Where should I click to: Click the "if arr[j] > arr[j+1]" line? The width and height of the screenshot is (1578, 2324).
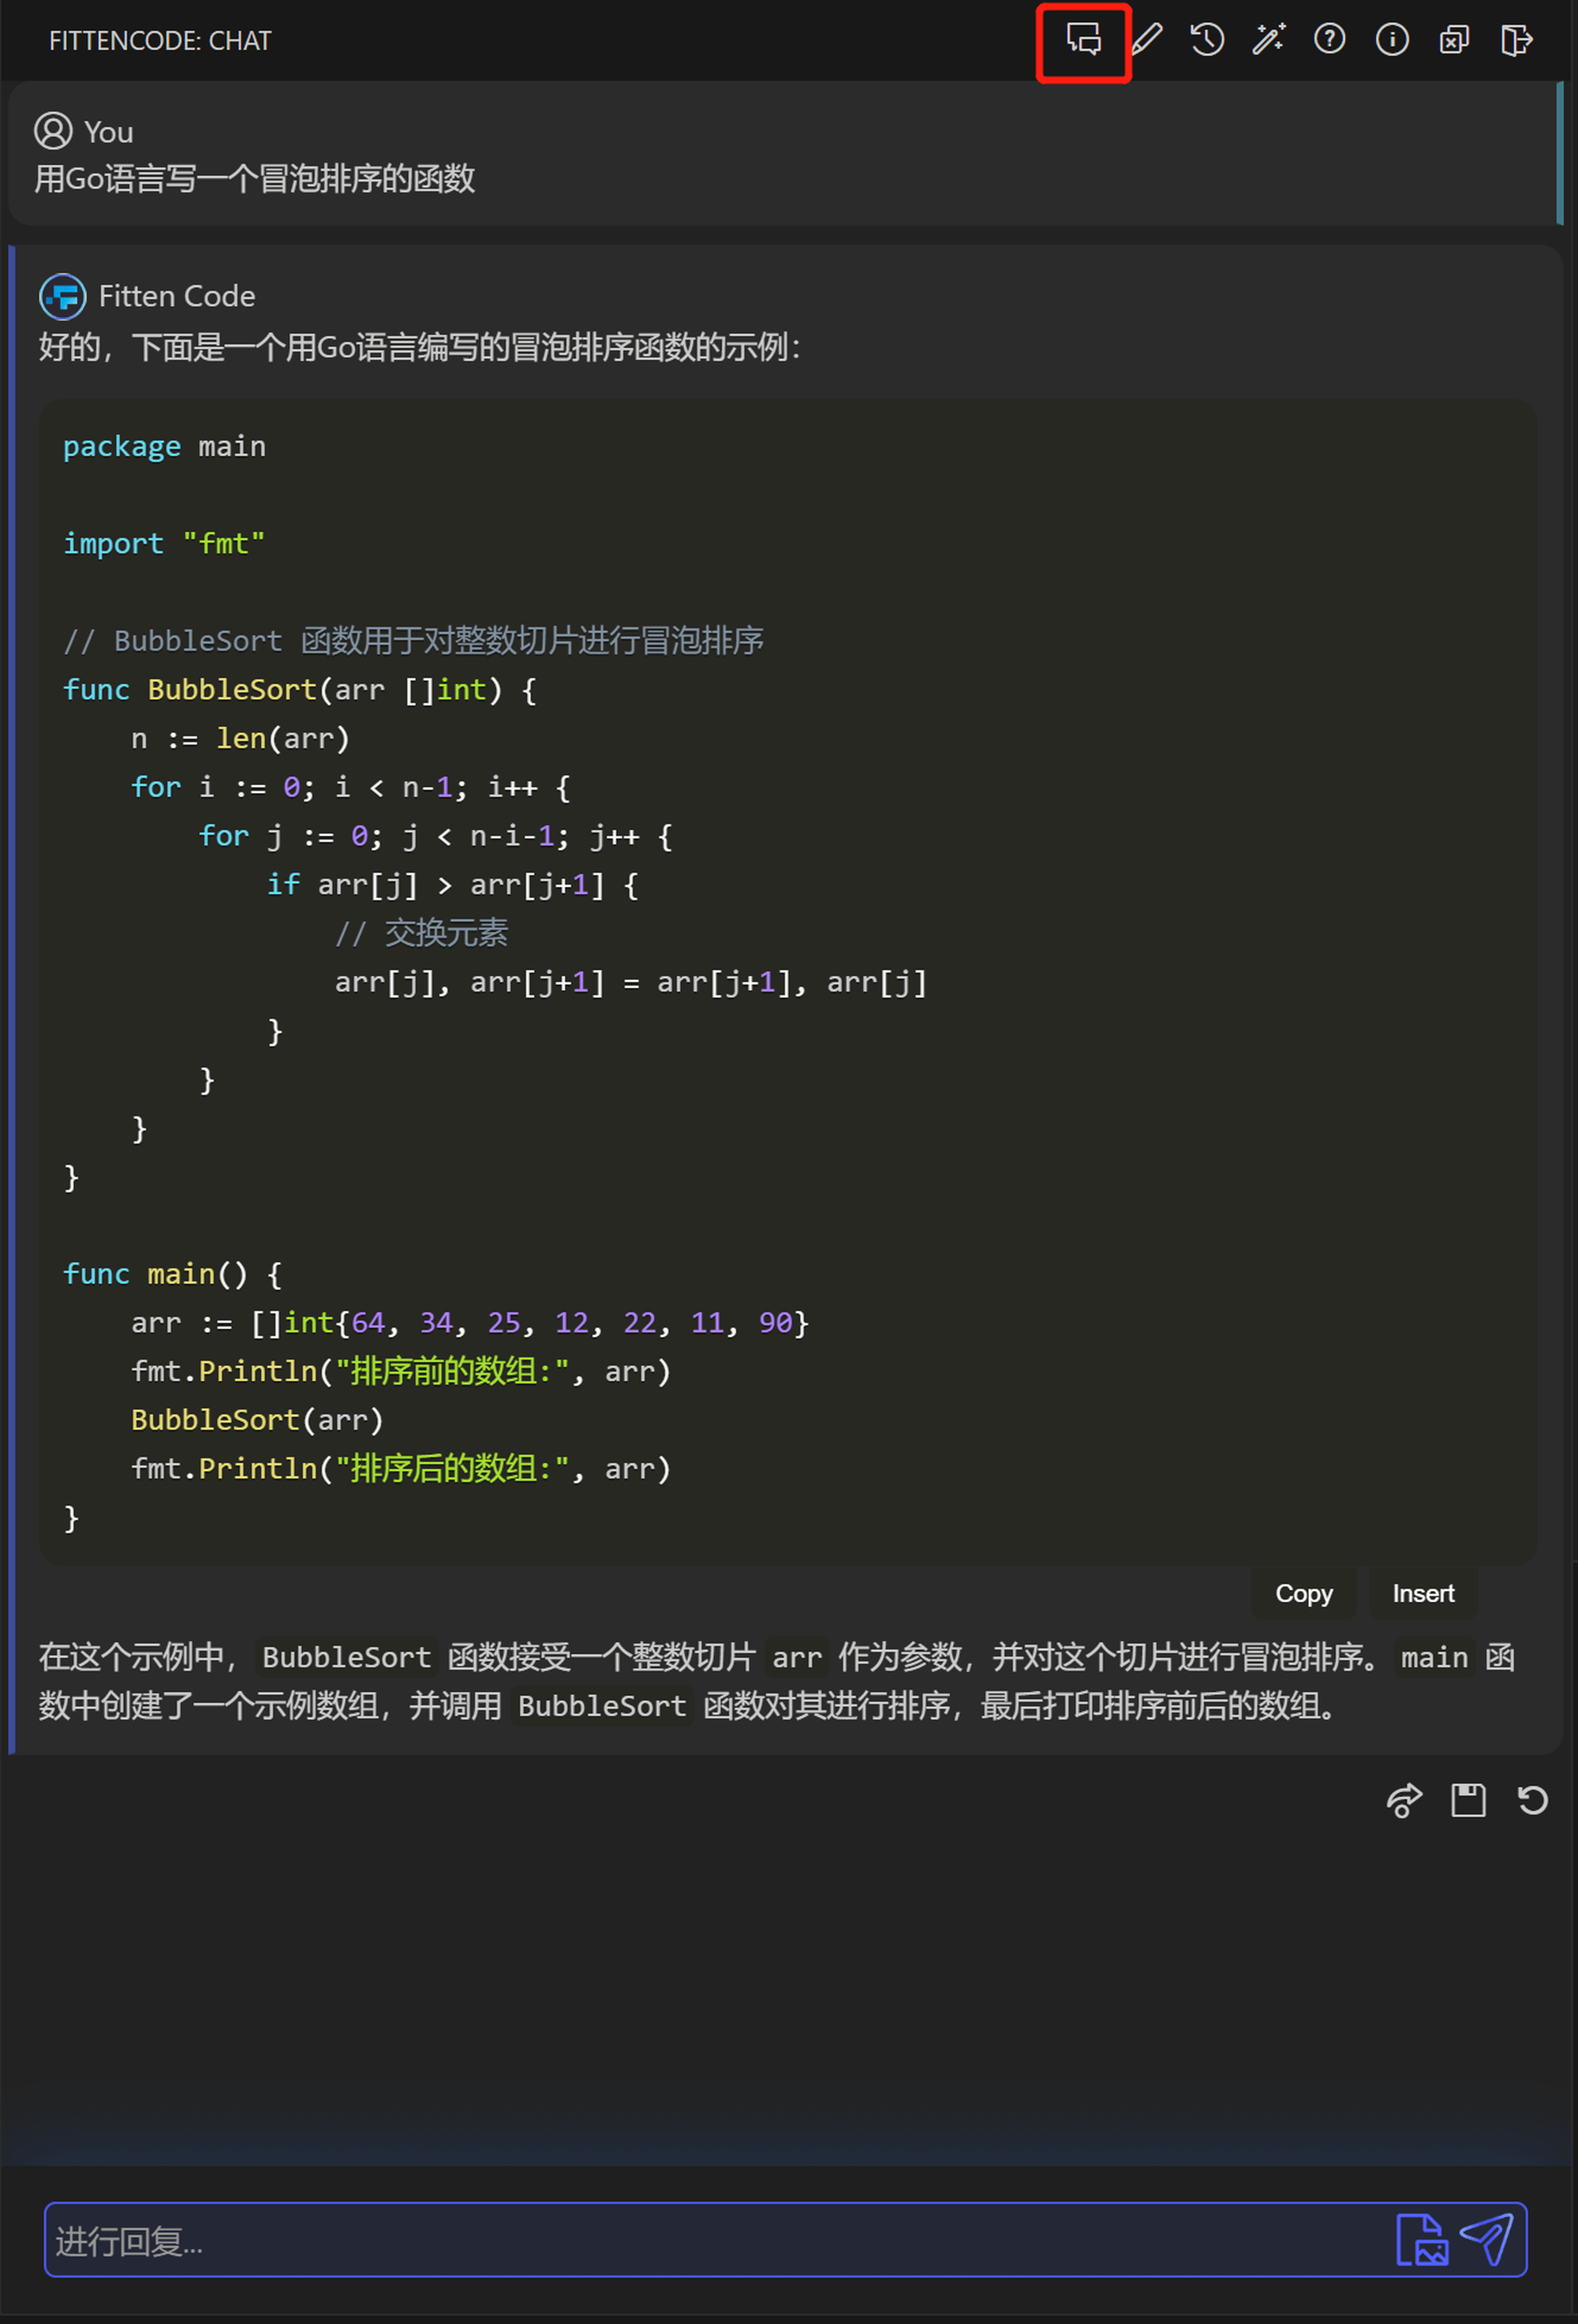coord(452,884)
